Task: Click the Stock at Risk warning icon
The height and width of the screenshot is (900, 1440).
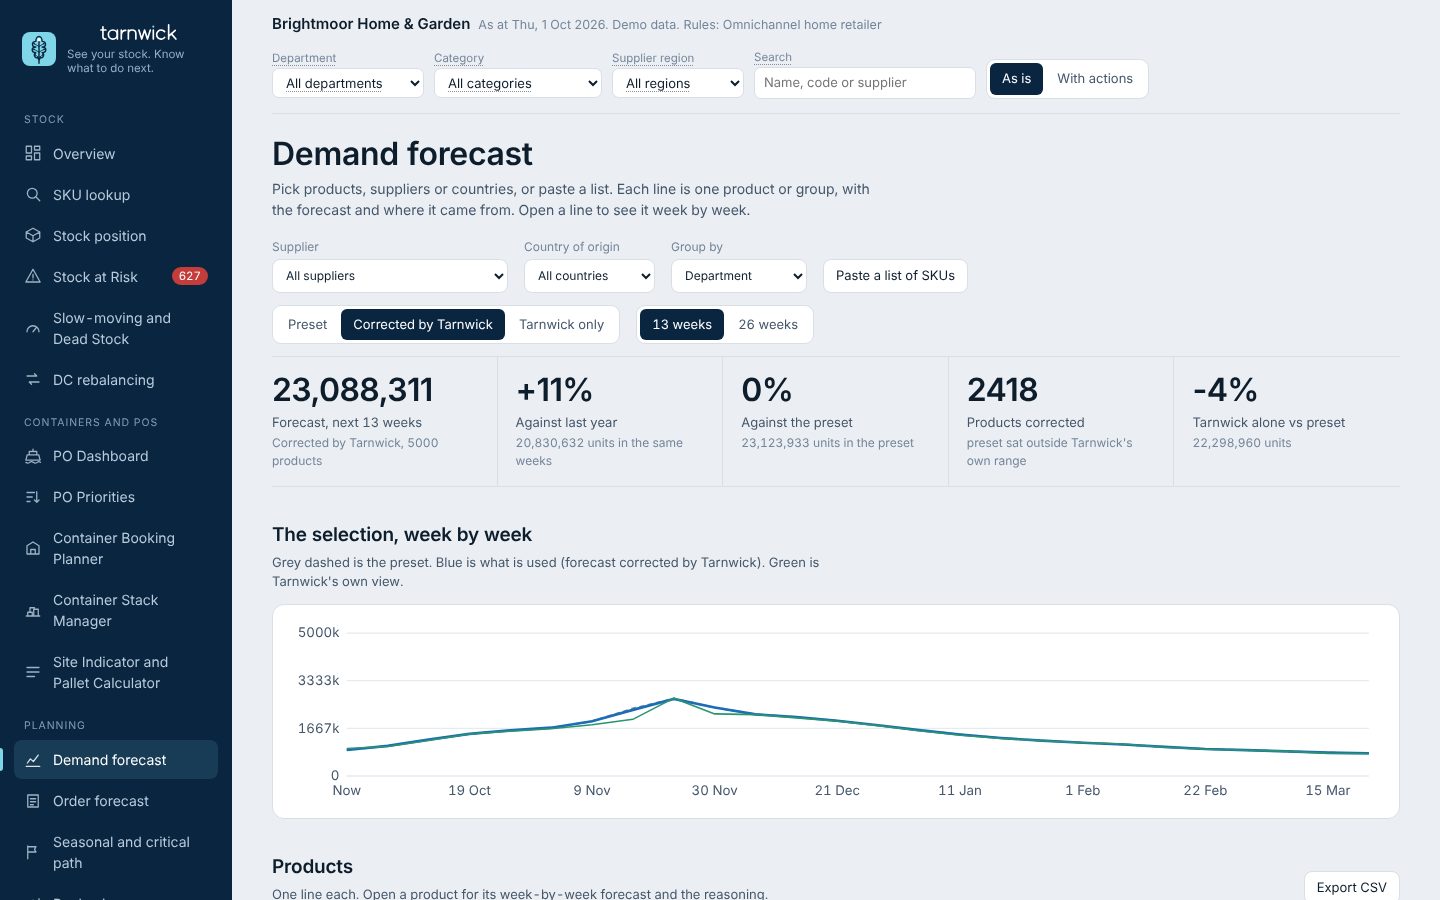Action: pyautogui.click(x=33, y=276)
